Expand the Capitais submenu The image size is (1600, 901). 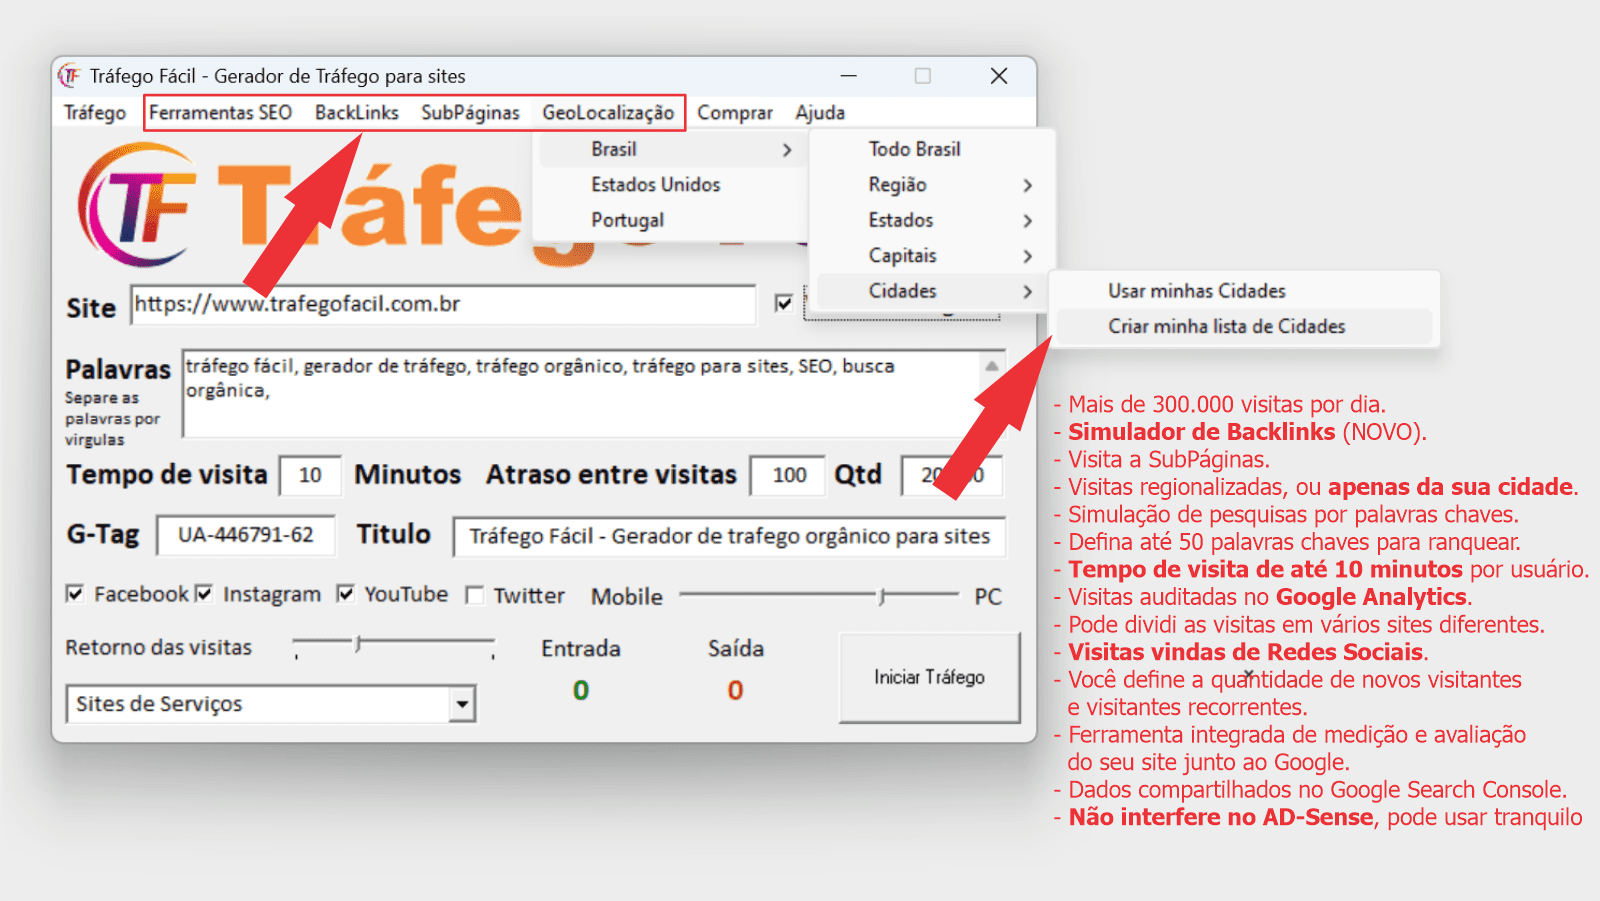tap(931, 255)
